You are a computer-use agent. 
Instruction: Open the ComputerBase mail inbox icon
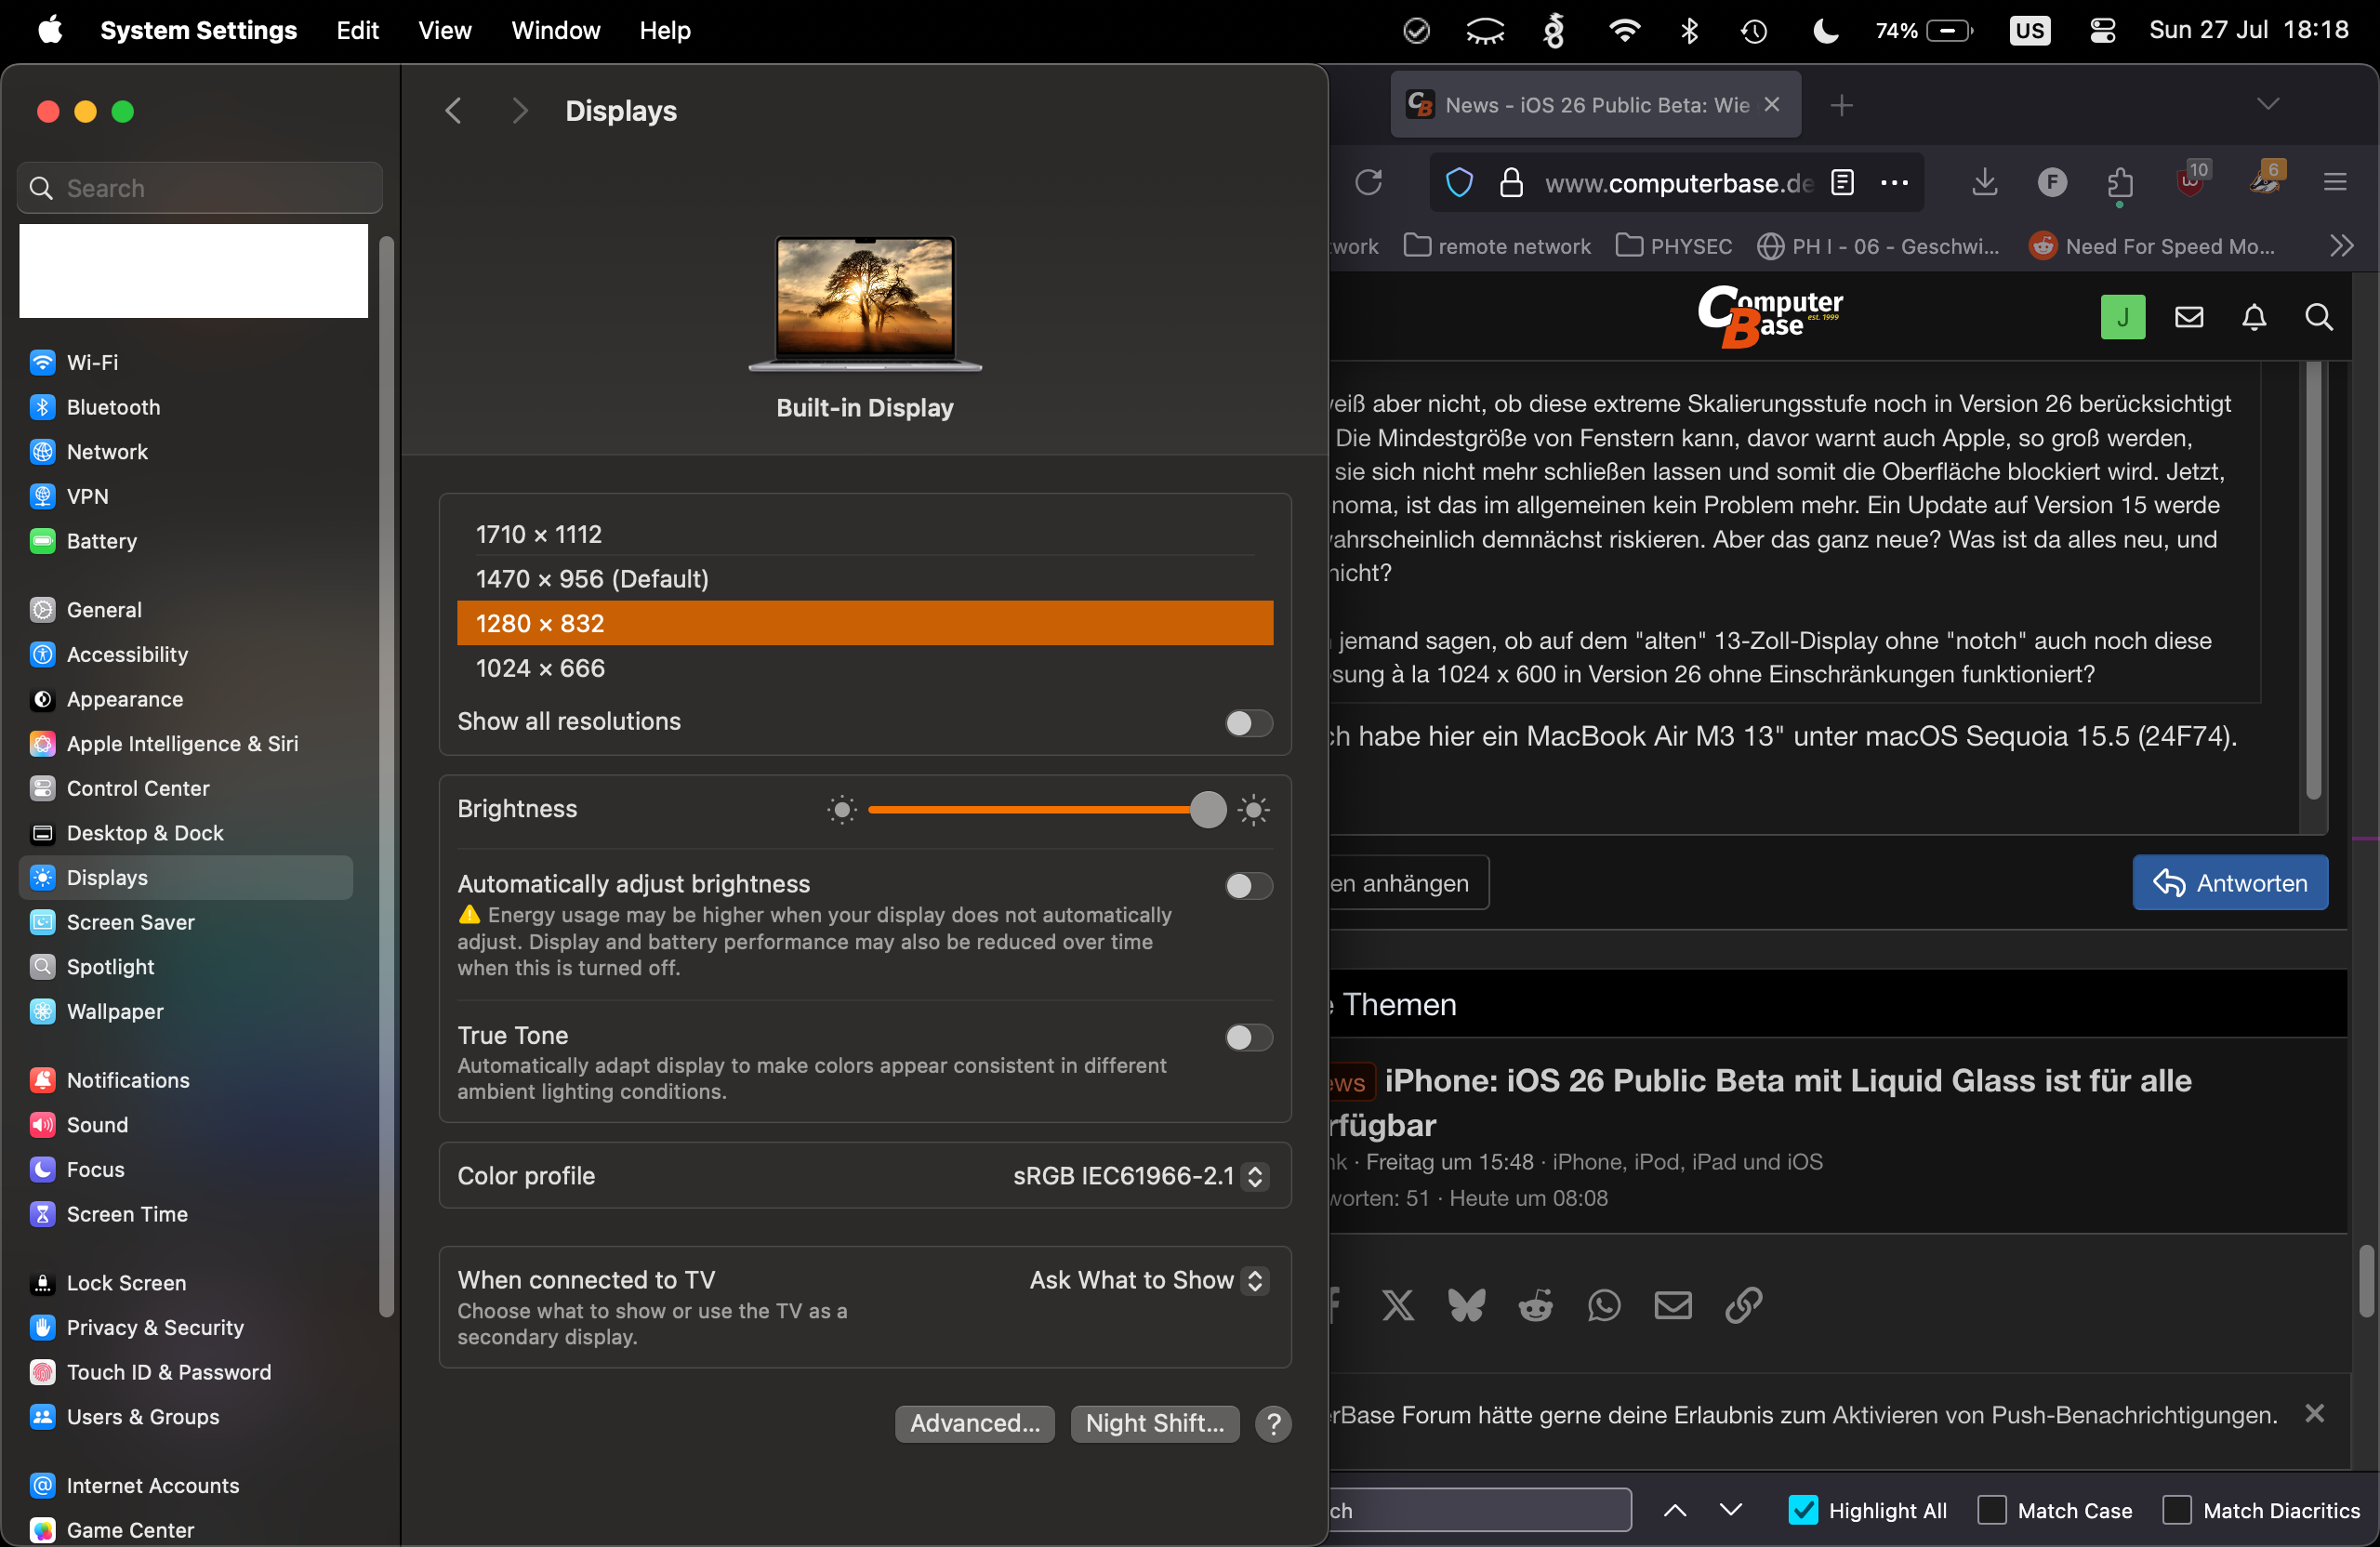(2188, 318)
